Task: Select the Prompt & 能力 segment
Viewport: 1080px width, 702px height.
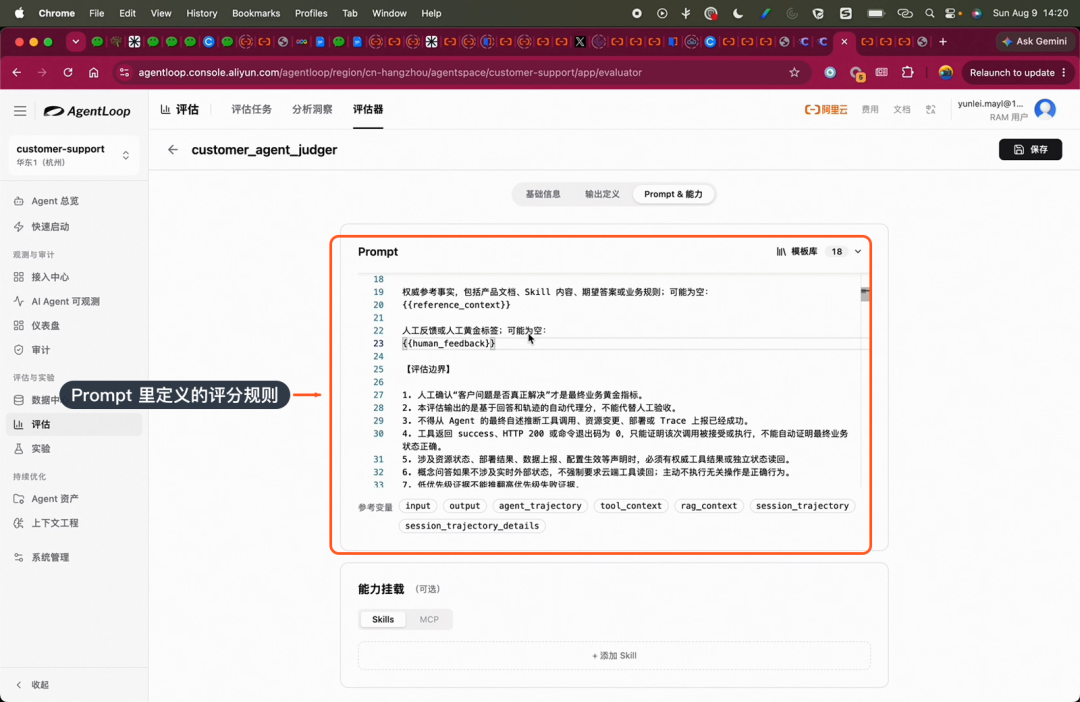Action: (674, 194)
